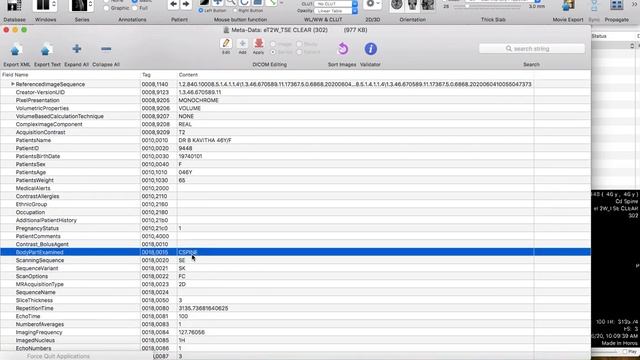Click the Status column sort arrows

tap(632, 46)
